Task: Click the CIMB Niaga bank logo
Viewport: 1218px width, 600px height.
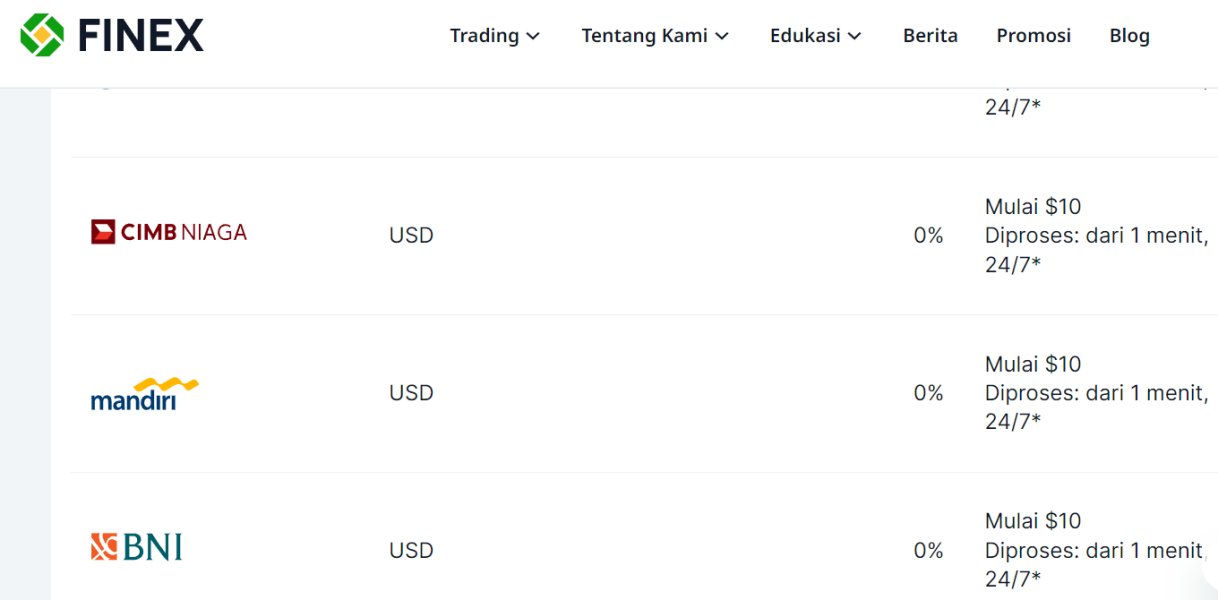Action: [x=168, y=232]
